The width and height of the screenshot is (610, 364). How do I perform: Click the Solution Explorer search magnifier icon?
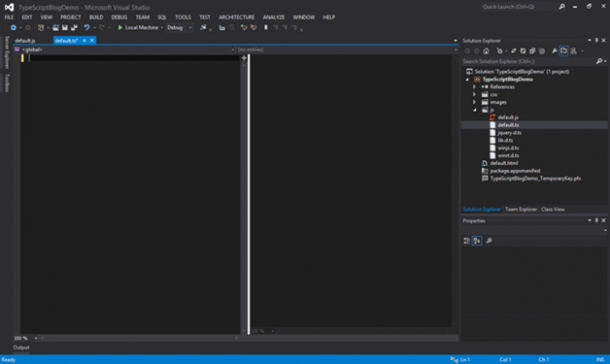click(x=599, y=61)
